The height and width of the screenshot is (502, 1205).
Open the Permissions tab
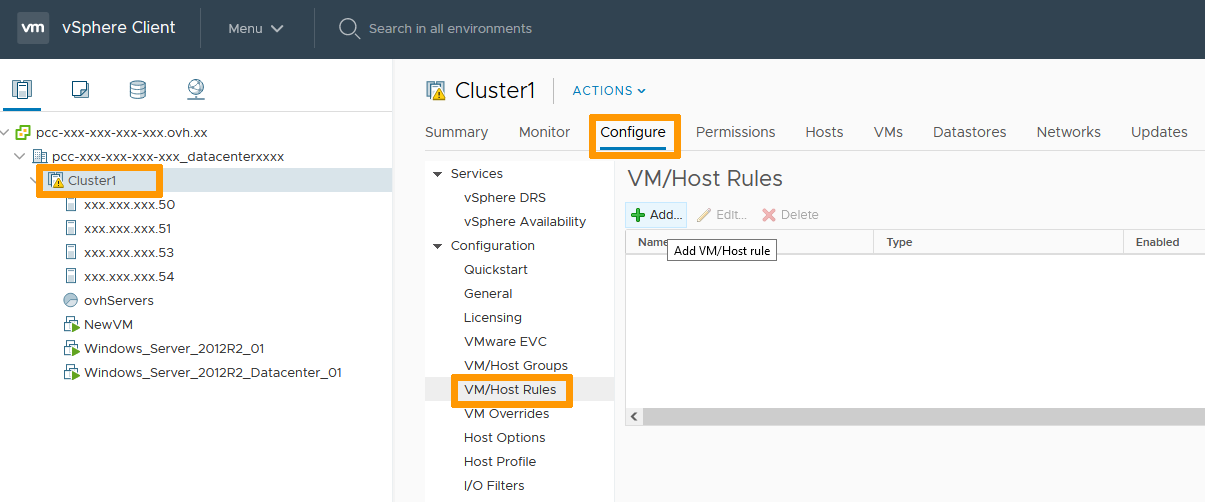click(735, 132)
